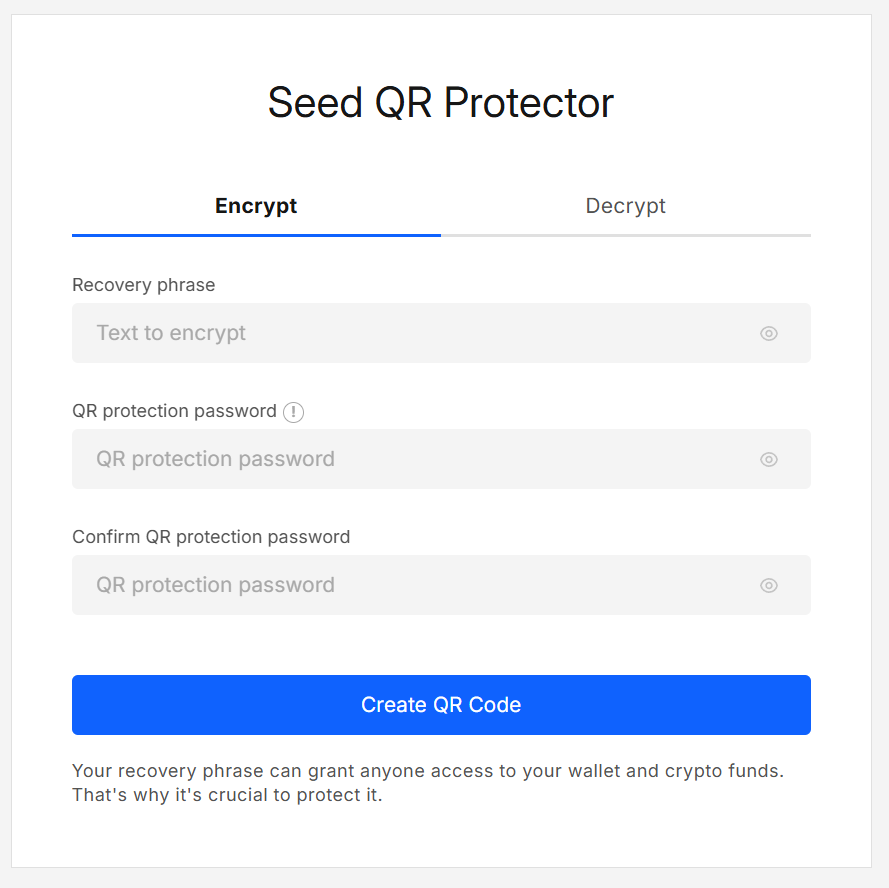889x888 pixels.
Task: Select the Confirm QR protection password field
Action: pyautogui.click(x=400, y=585)
